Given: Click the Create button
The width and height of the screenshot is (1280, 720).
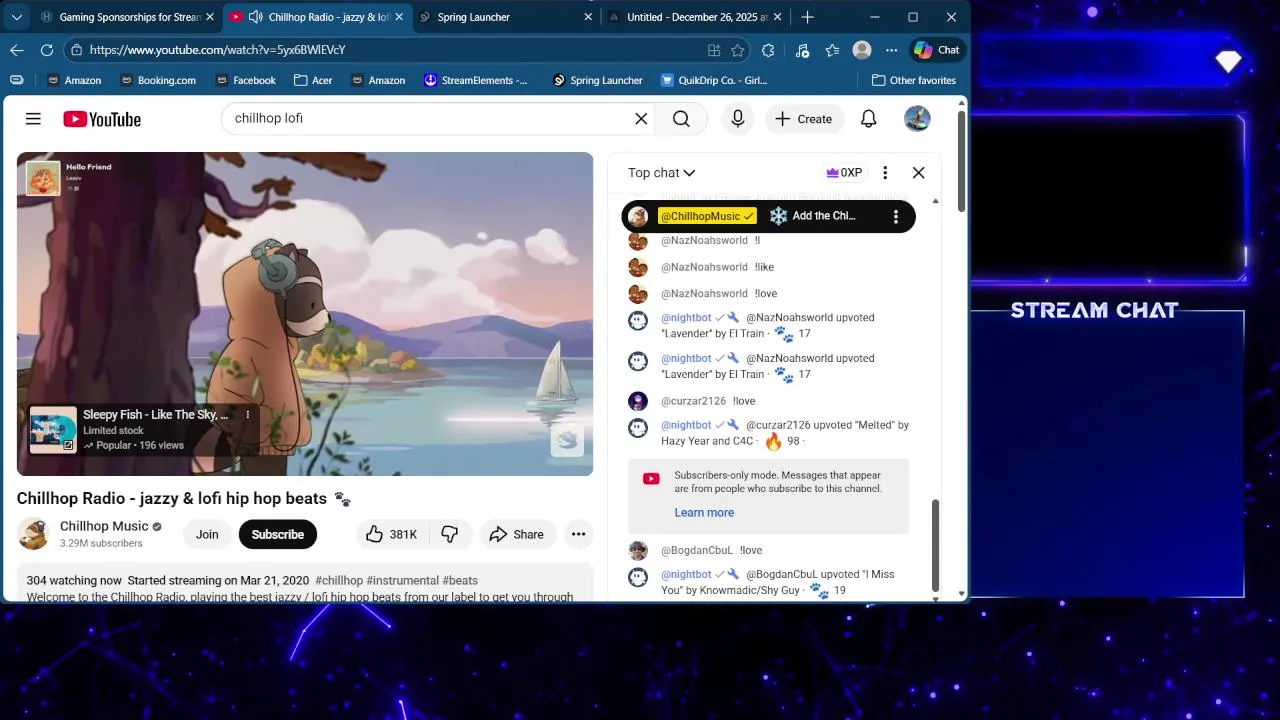Looking at the screenshot, I should [x=803, y=119].
